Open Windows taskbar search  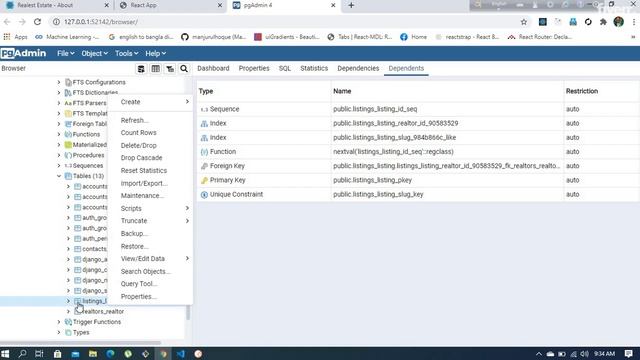[x=22, y=354]
